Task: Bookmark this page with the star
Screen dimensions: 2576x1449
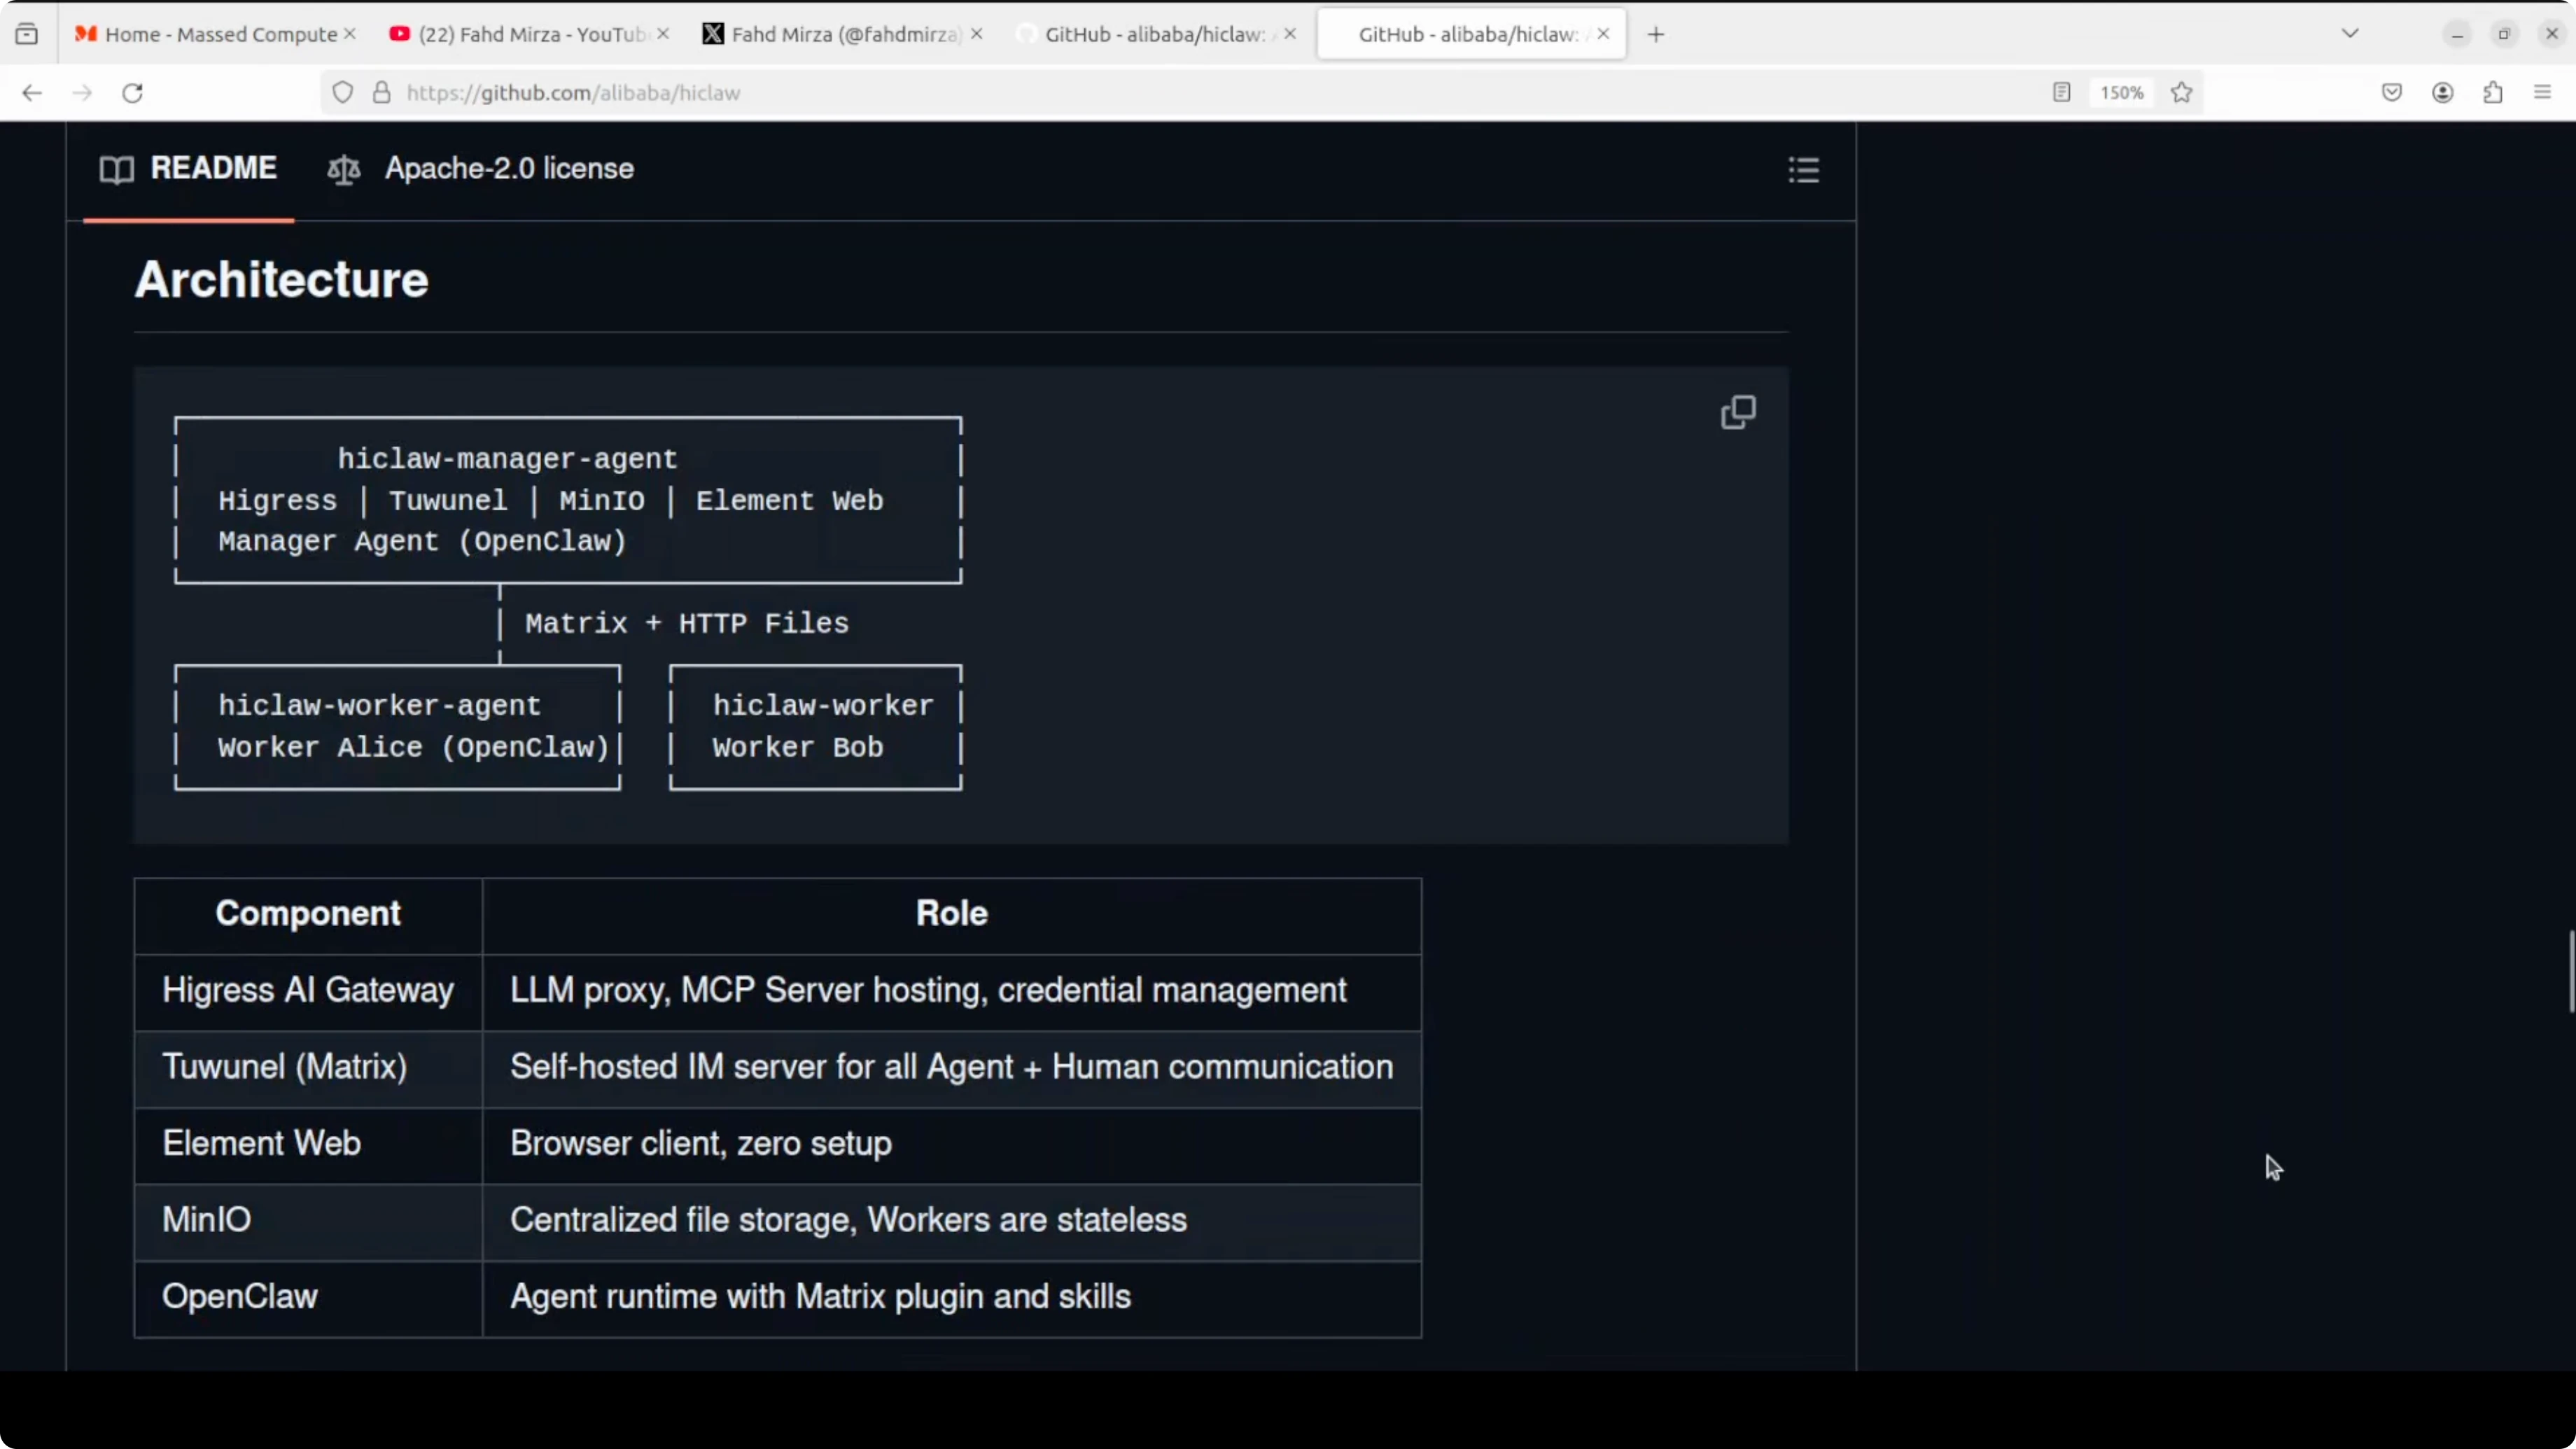Action: coord(2181,92)
